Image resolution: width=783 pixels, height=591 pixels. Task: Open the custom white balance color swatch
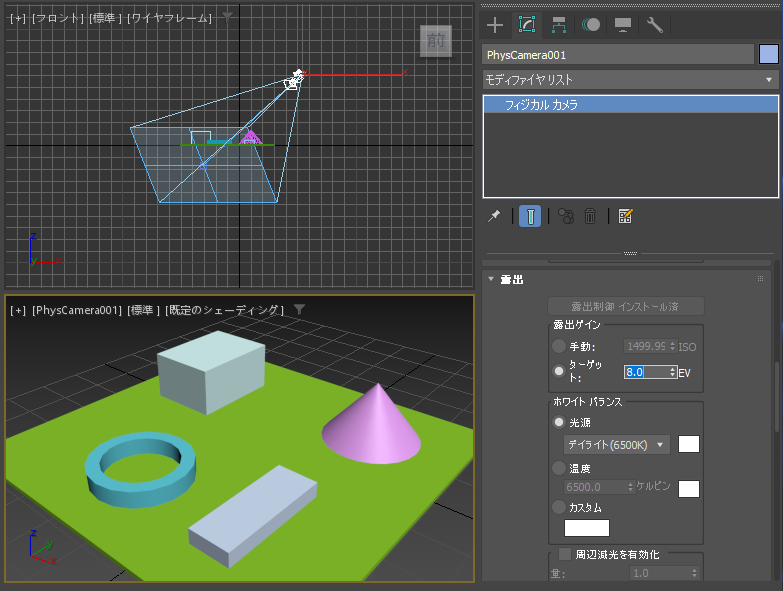click(587, 528)
